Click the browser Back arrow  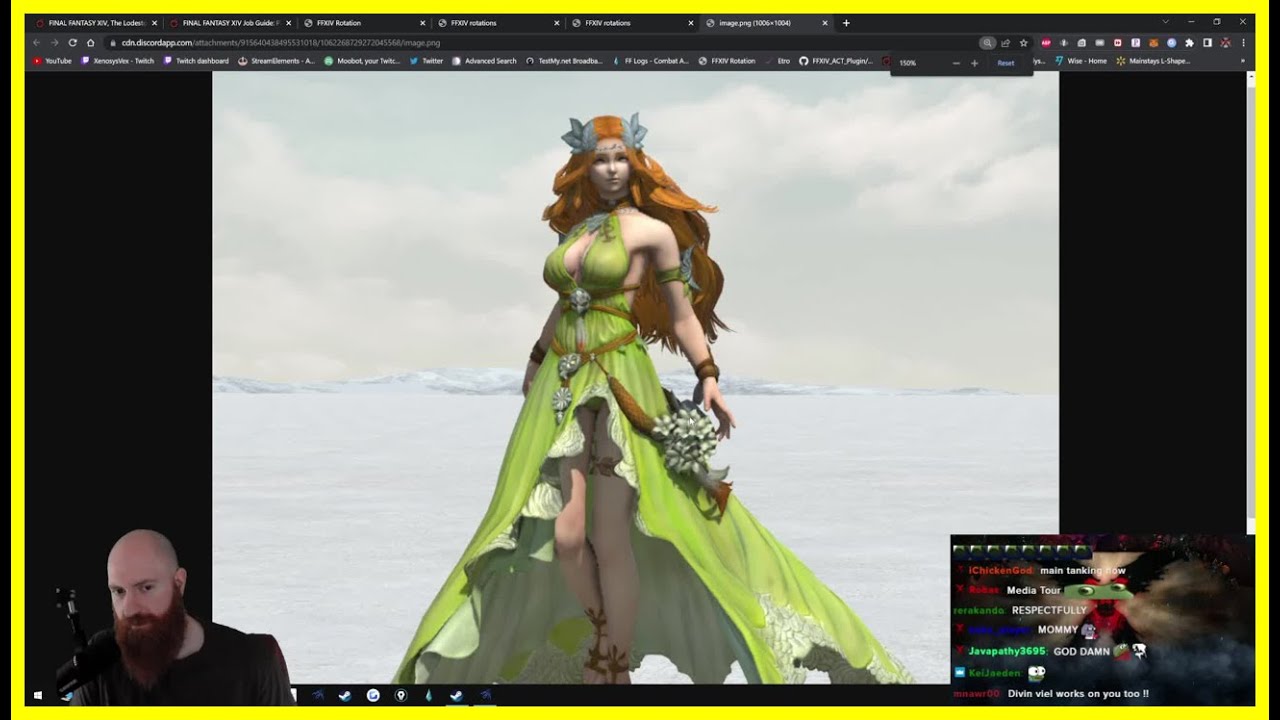click(x=37, y=43)
